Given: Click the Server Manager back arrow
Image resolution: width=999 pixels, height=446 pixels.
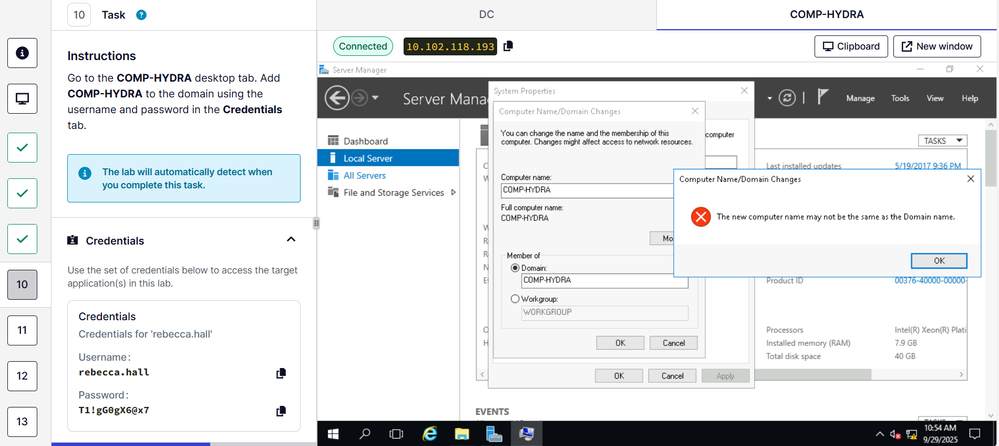Looking at the screenshot, I should coord(336,98).
